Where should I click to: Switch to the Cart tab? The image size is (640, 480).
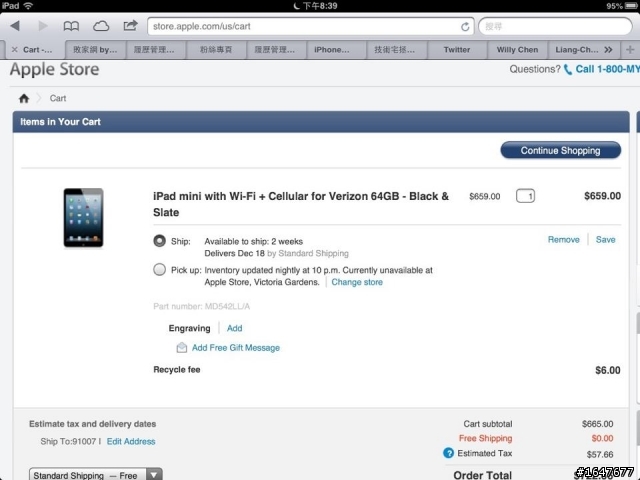click(37, 50)
